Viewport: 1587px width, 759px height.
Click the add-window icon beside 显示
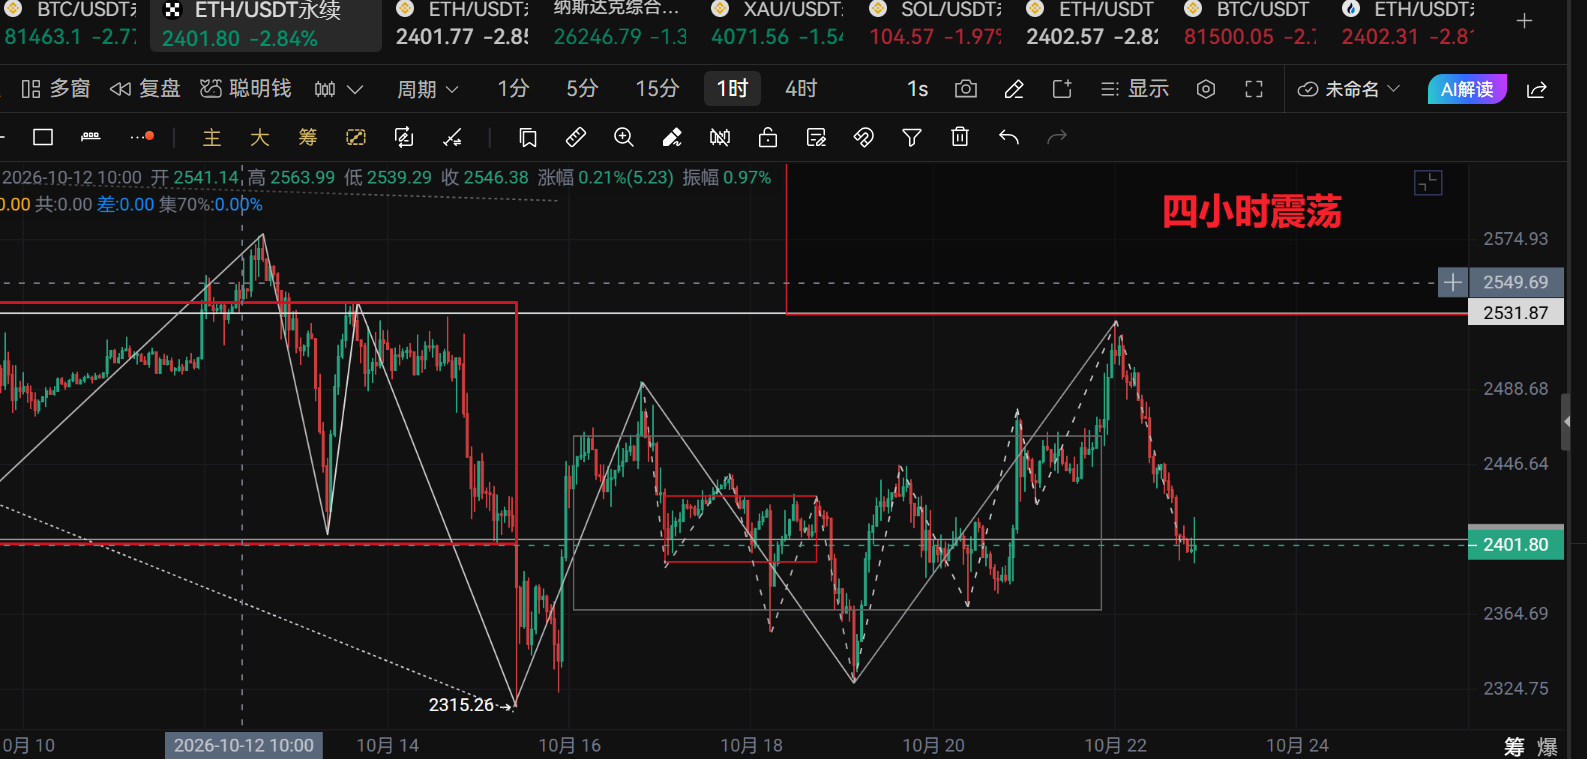pyautogui.click(x=1062, y=89)
